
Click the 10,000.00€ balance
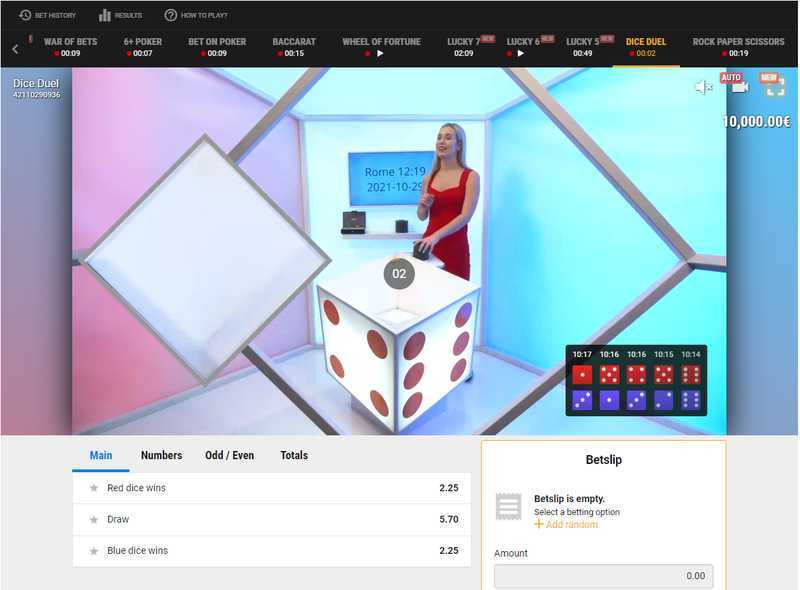(x=757, y=121)
